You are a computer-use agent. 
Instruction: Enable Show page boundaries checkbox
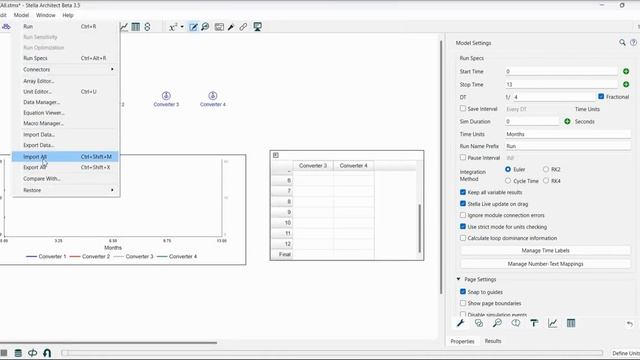[463, 303]
